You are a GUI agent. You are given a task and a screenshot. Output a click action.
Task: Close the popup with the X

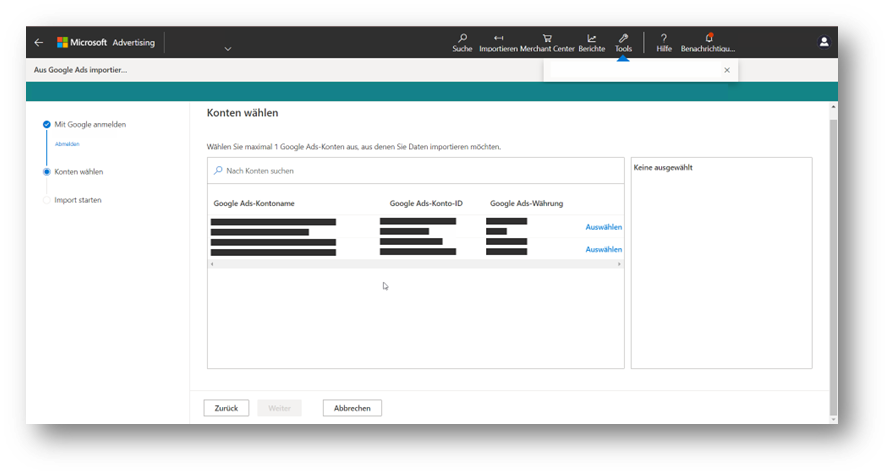727,70
